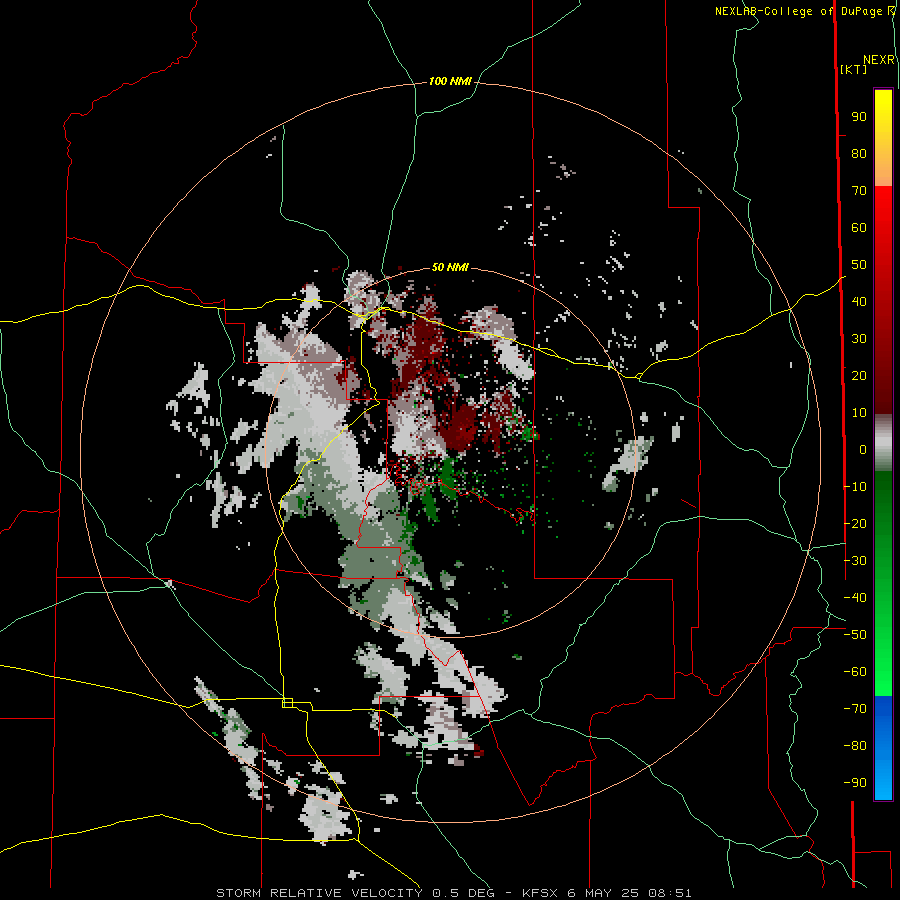
Task: Click the [KT] units label above scale
Action: point(854,69)
